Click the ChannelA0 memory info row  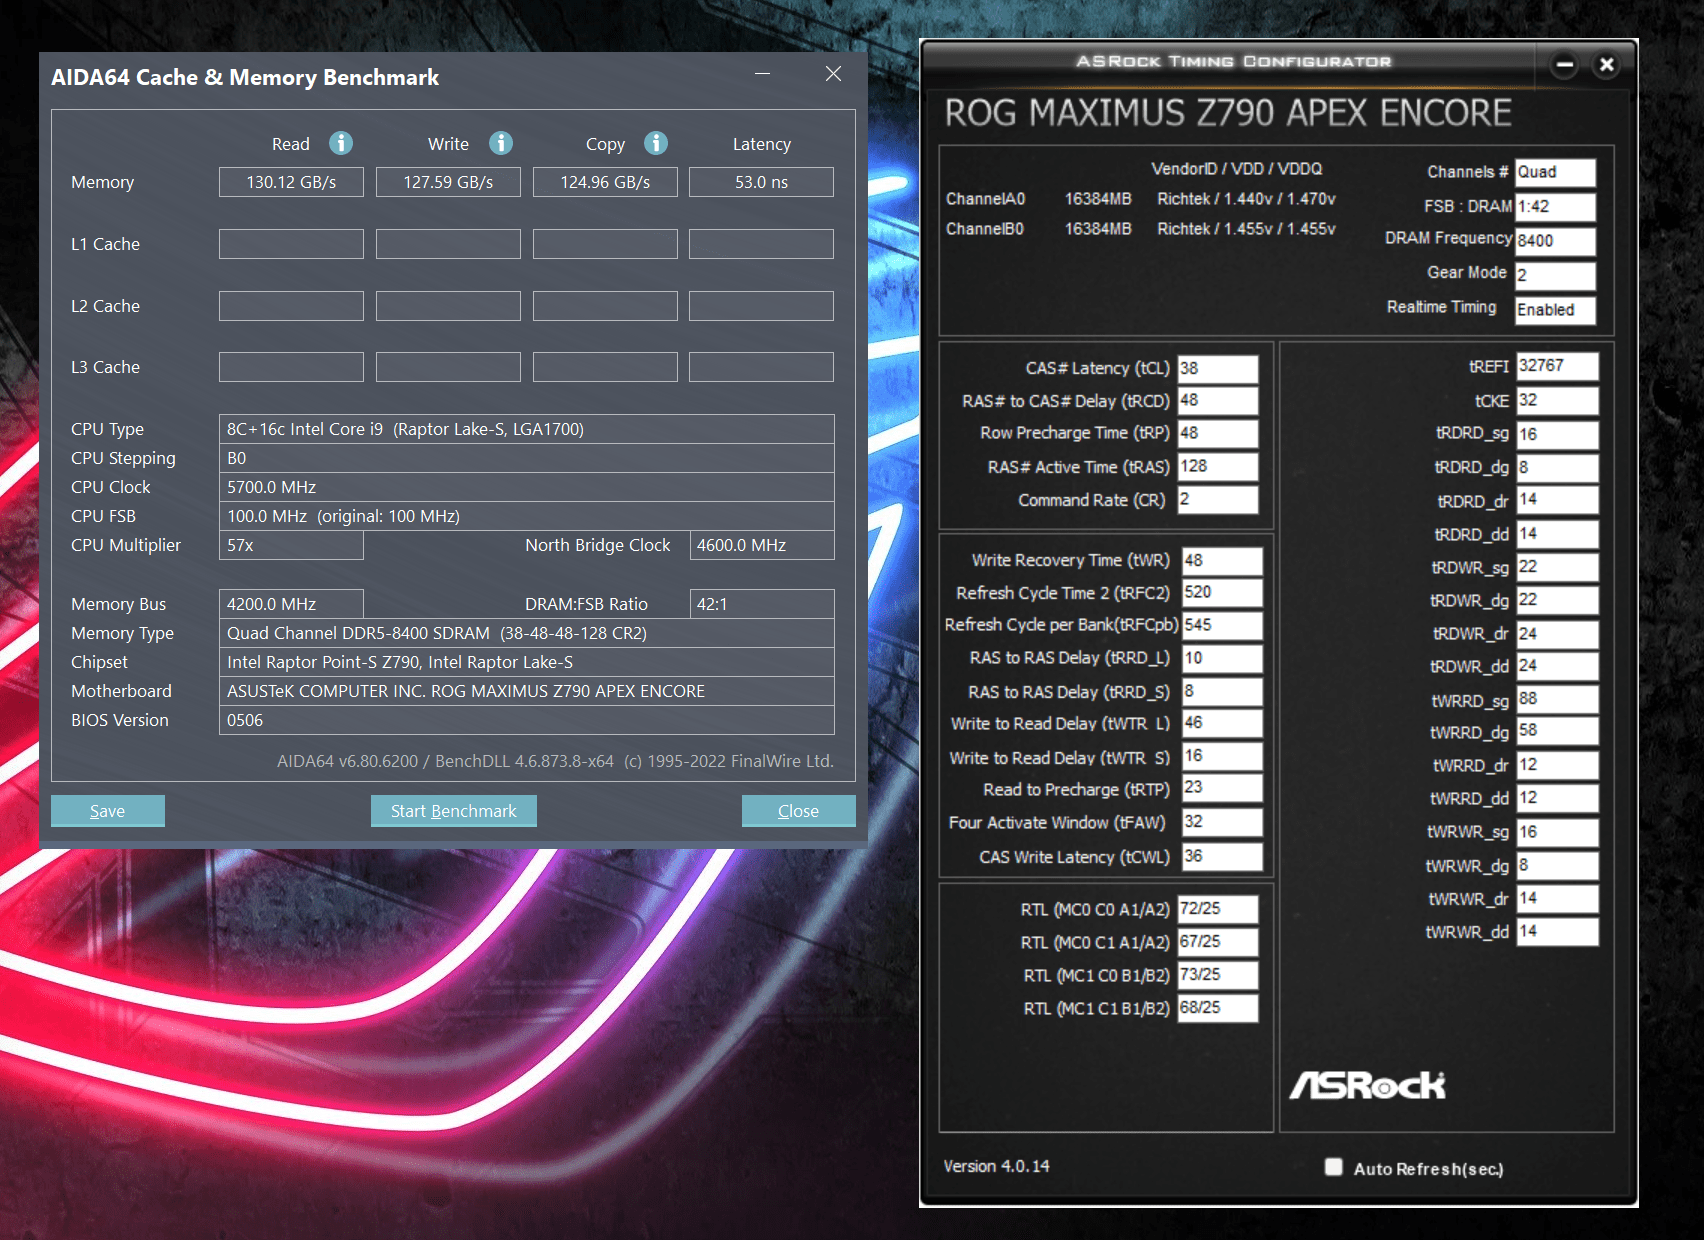point(1140,199)
